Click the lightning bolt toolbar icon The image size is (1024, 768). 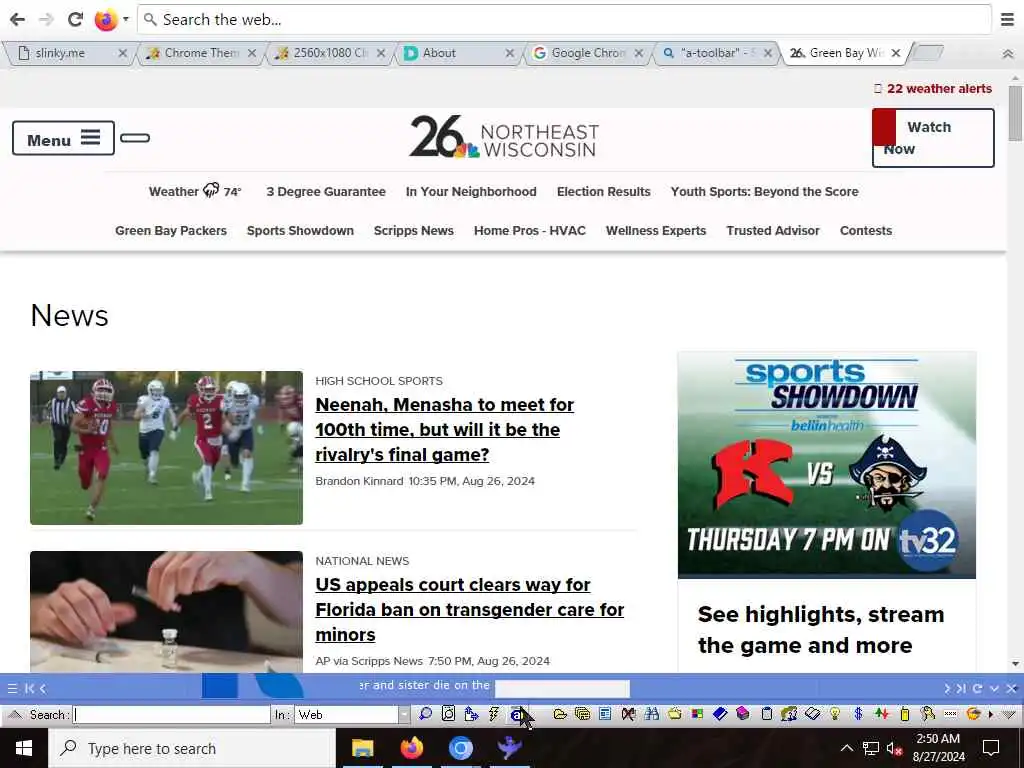(494, 714)
